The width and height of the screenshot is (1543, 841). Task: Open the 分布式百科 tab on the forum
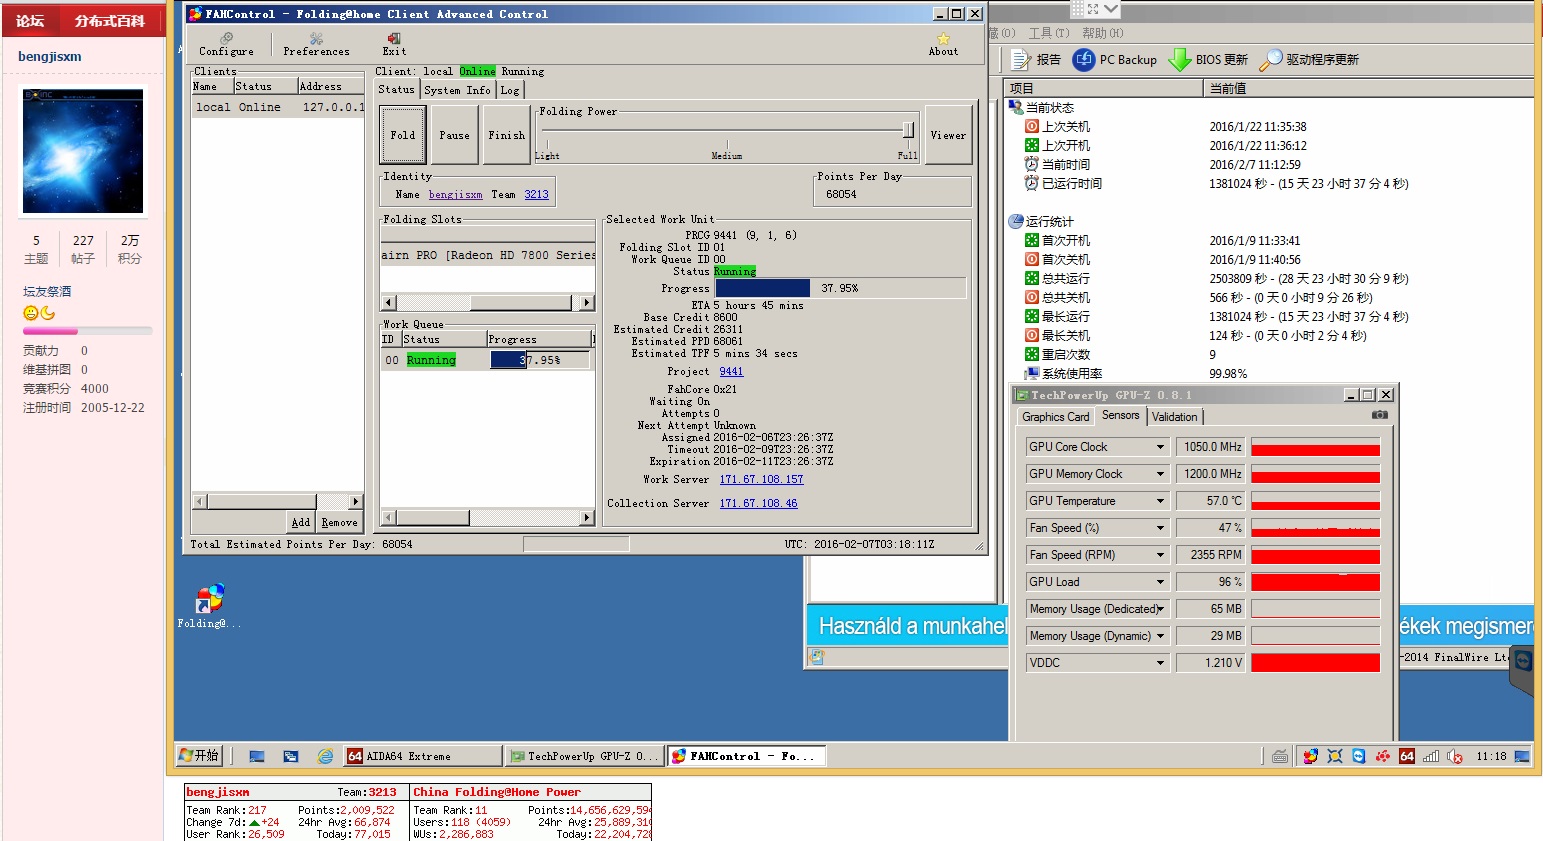[110, 20]
